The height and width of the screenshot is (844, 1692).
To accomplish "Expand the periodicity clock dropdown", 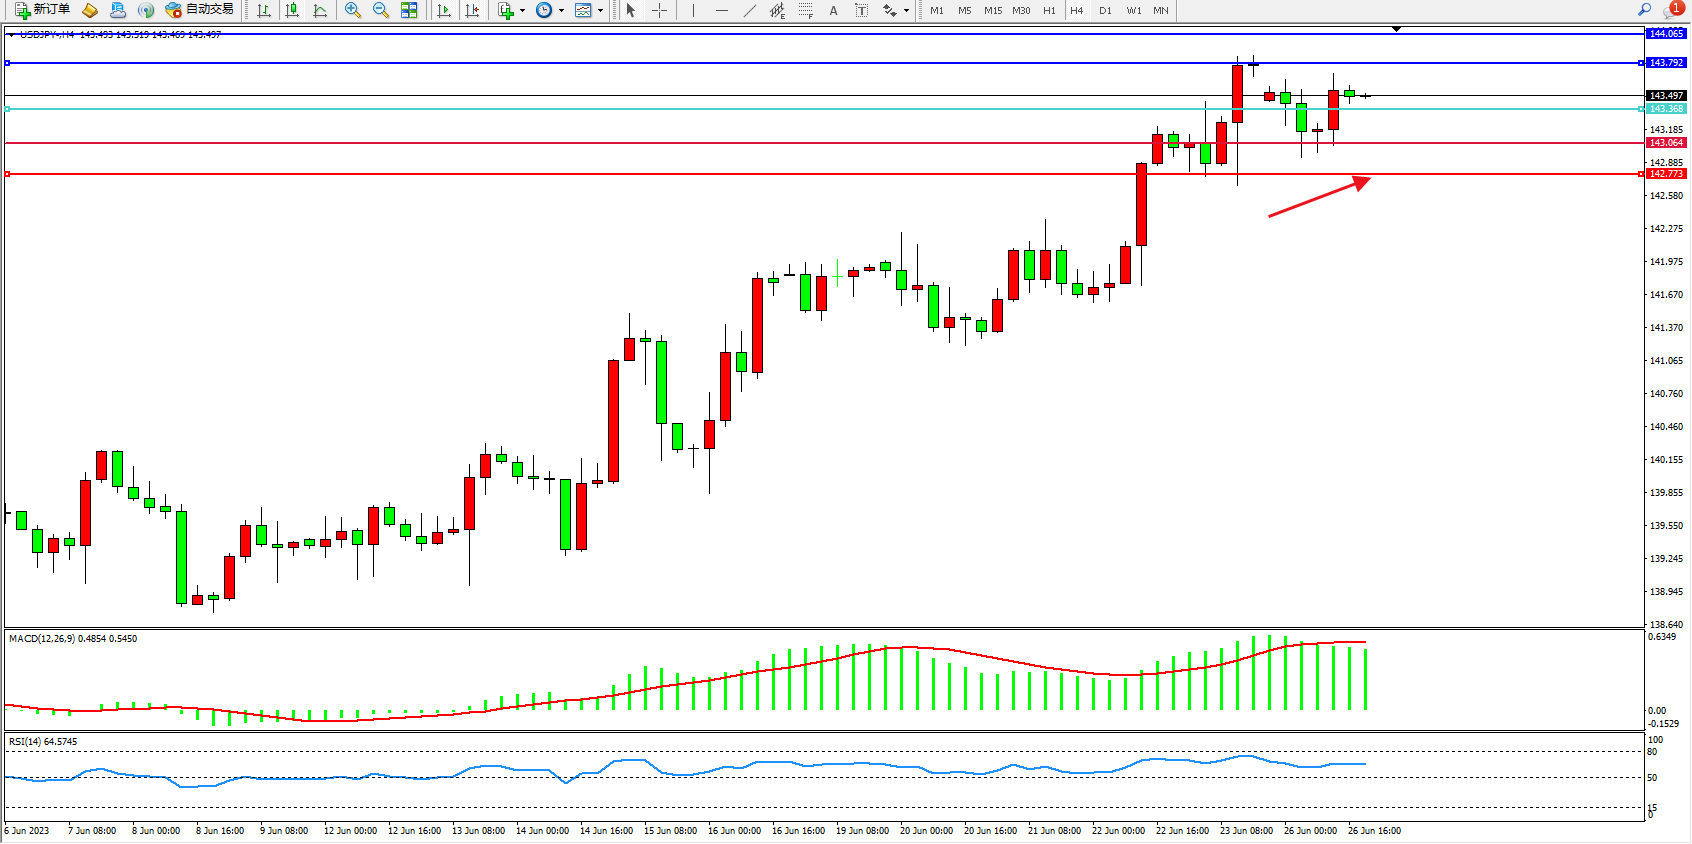I will [561, 11].
